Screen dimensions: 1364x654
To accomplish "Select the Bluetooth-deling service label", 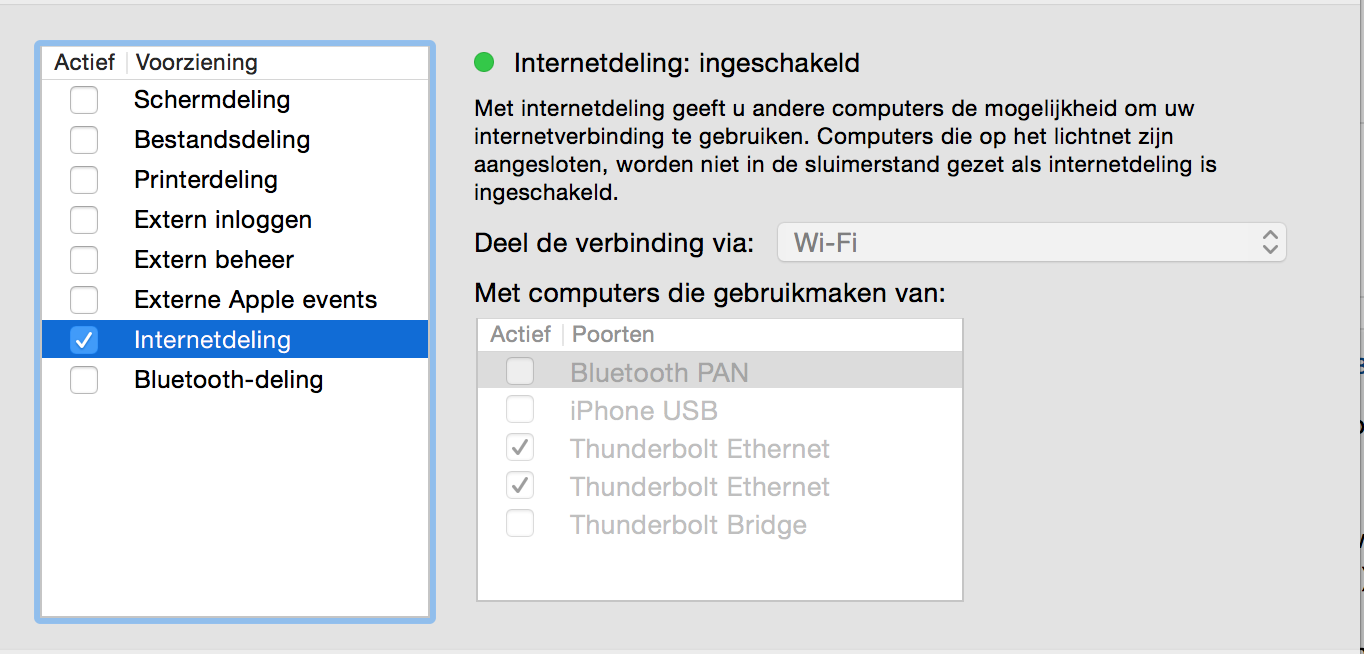I will coord(229,380).
